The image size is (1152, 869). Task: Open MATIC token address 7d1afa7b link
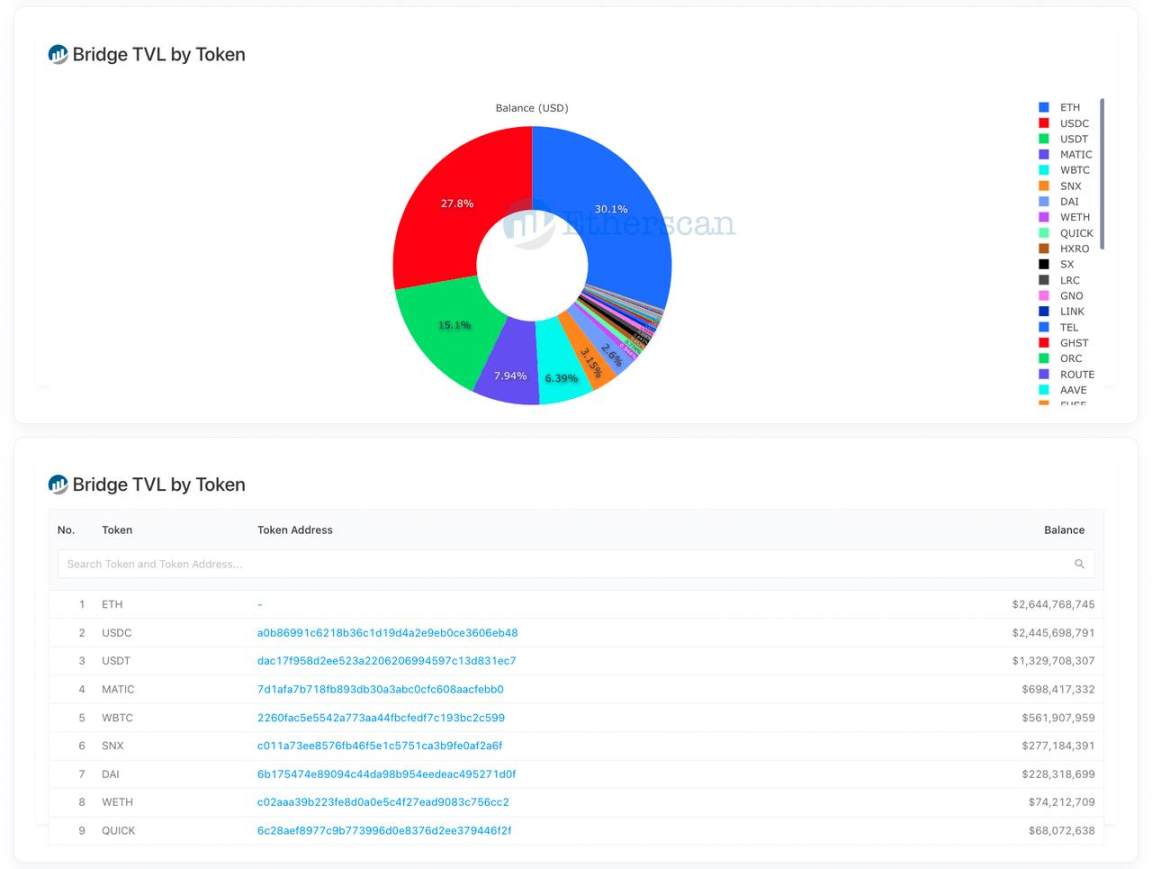[380, 689]
